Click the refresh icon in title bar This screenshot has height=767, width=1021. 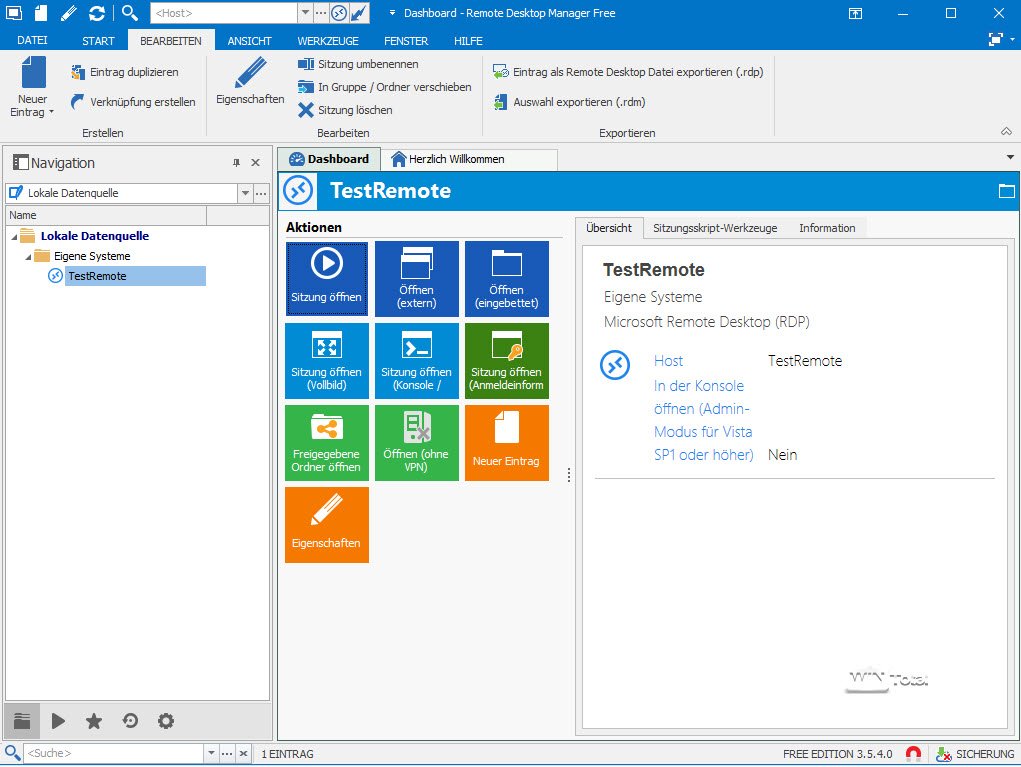[x=97, y=13]
